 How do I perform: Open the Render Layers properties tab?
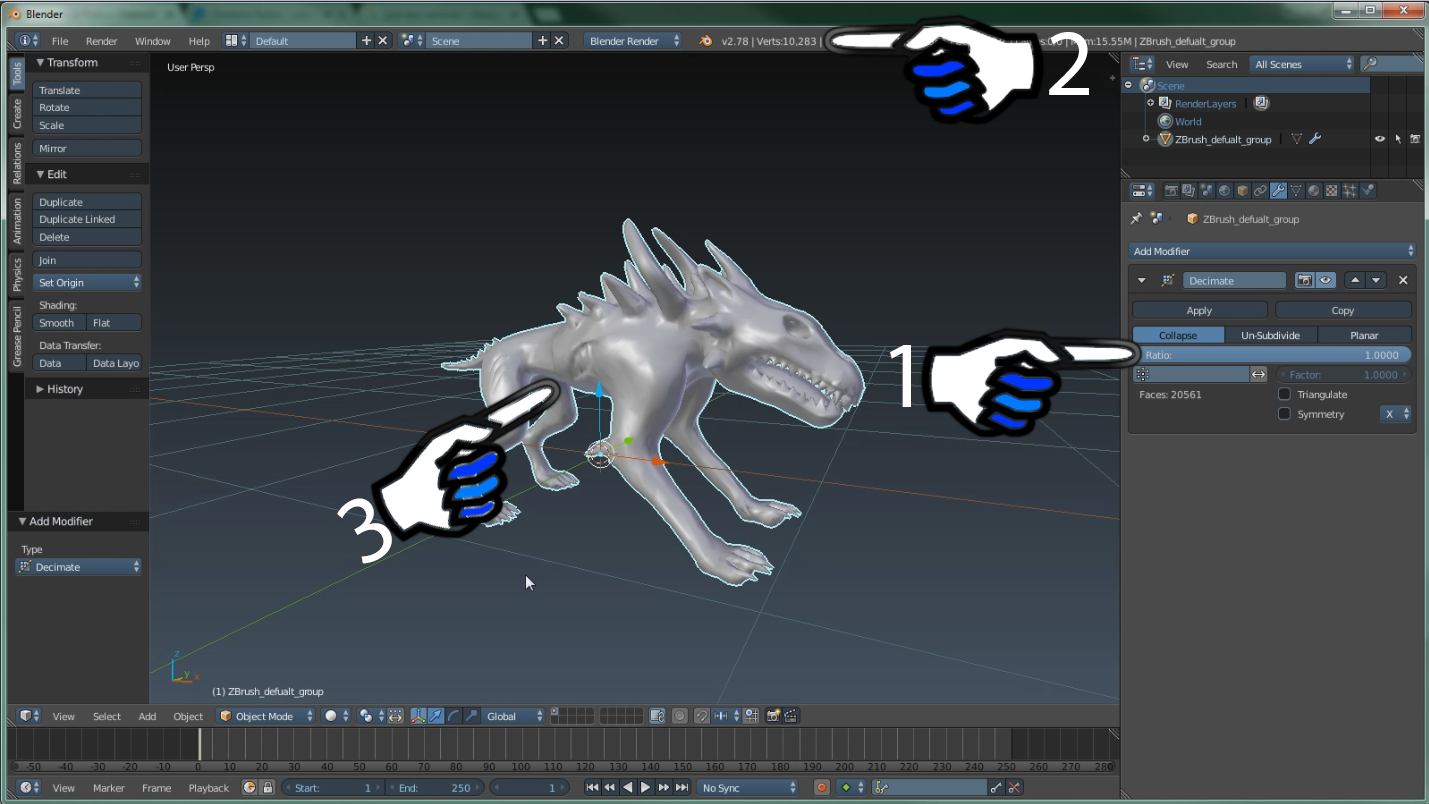pos(1188,190)
